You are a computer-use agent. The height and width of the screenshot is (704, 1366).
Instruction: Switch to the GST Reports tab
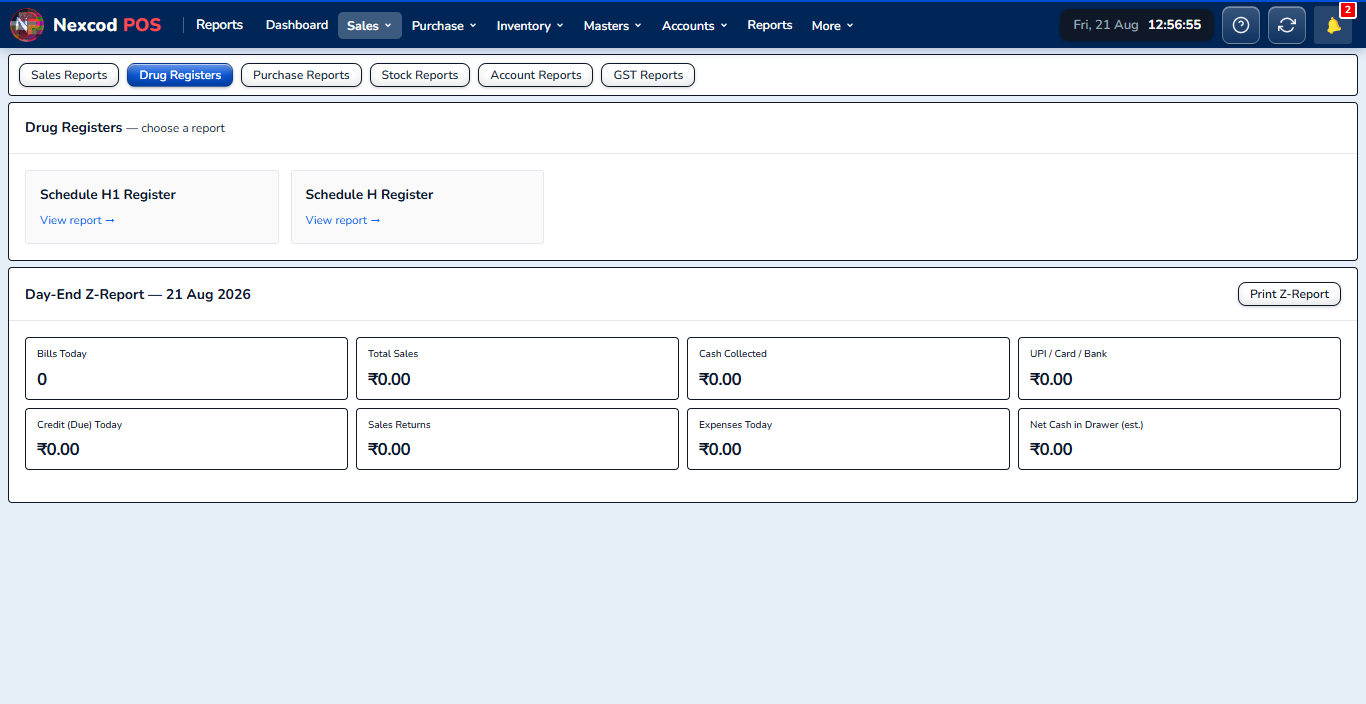click(648, 75)
